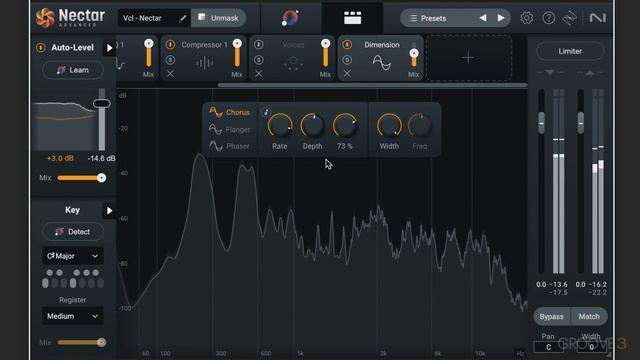640x360 pixels.
Task: Remove the Dimension module
Action: [x=347, y=74]
